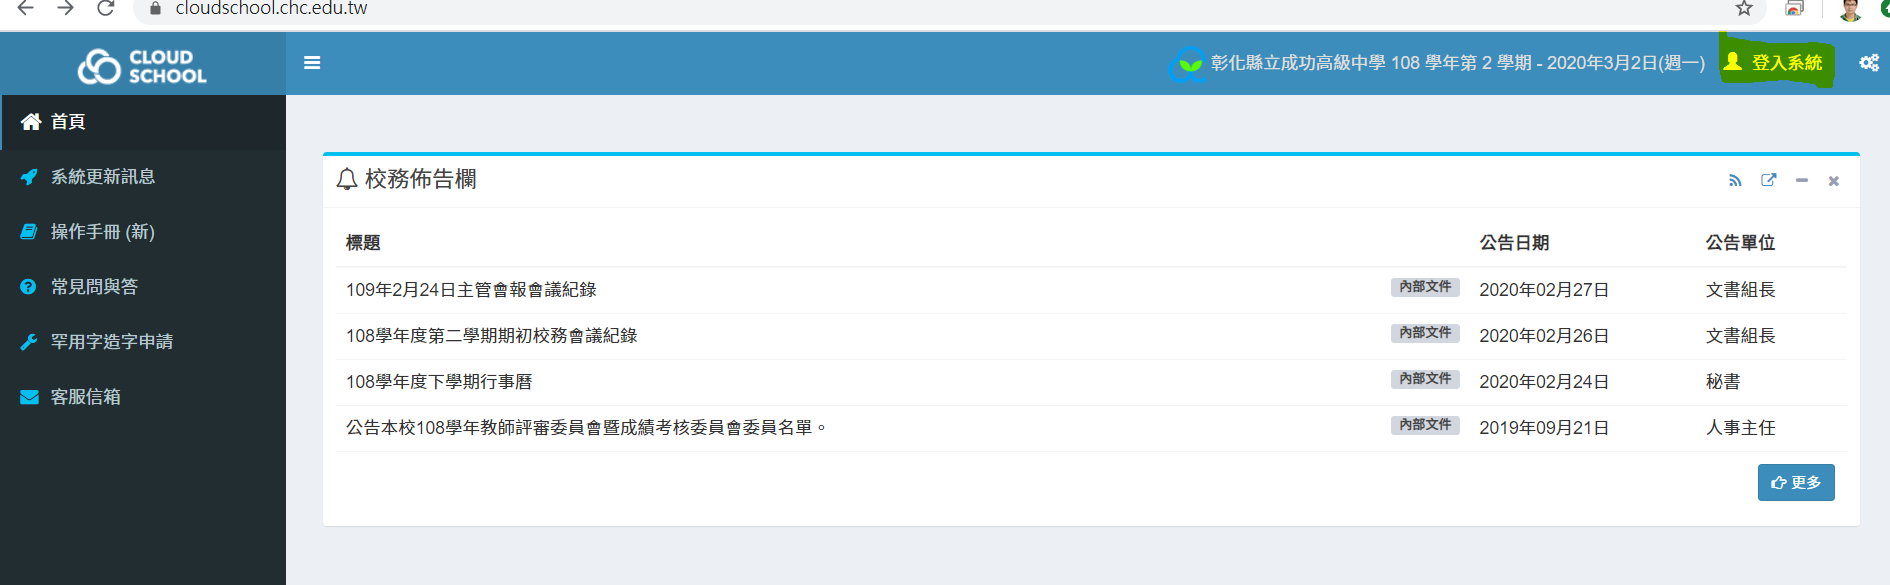Close the 校務佈告欄 panel
Image resolution: width=1890 pixels, height=585 pixels.
1833,181
